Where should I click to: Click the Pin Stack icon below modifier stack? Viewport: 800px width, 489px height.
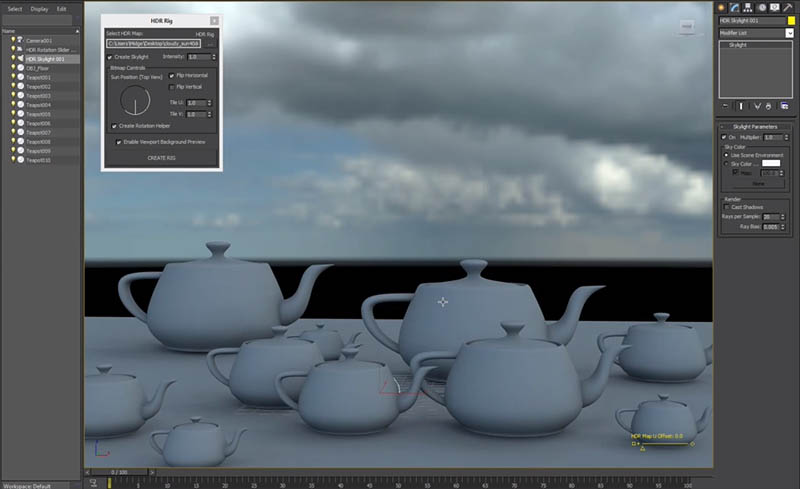(724, 105)
